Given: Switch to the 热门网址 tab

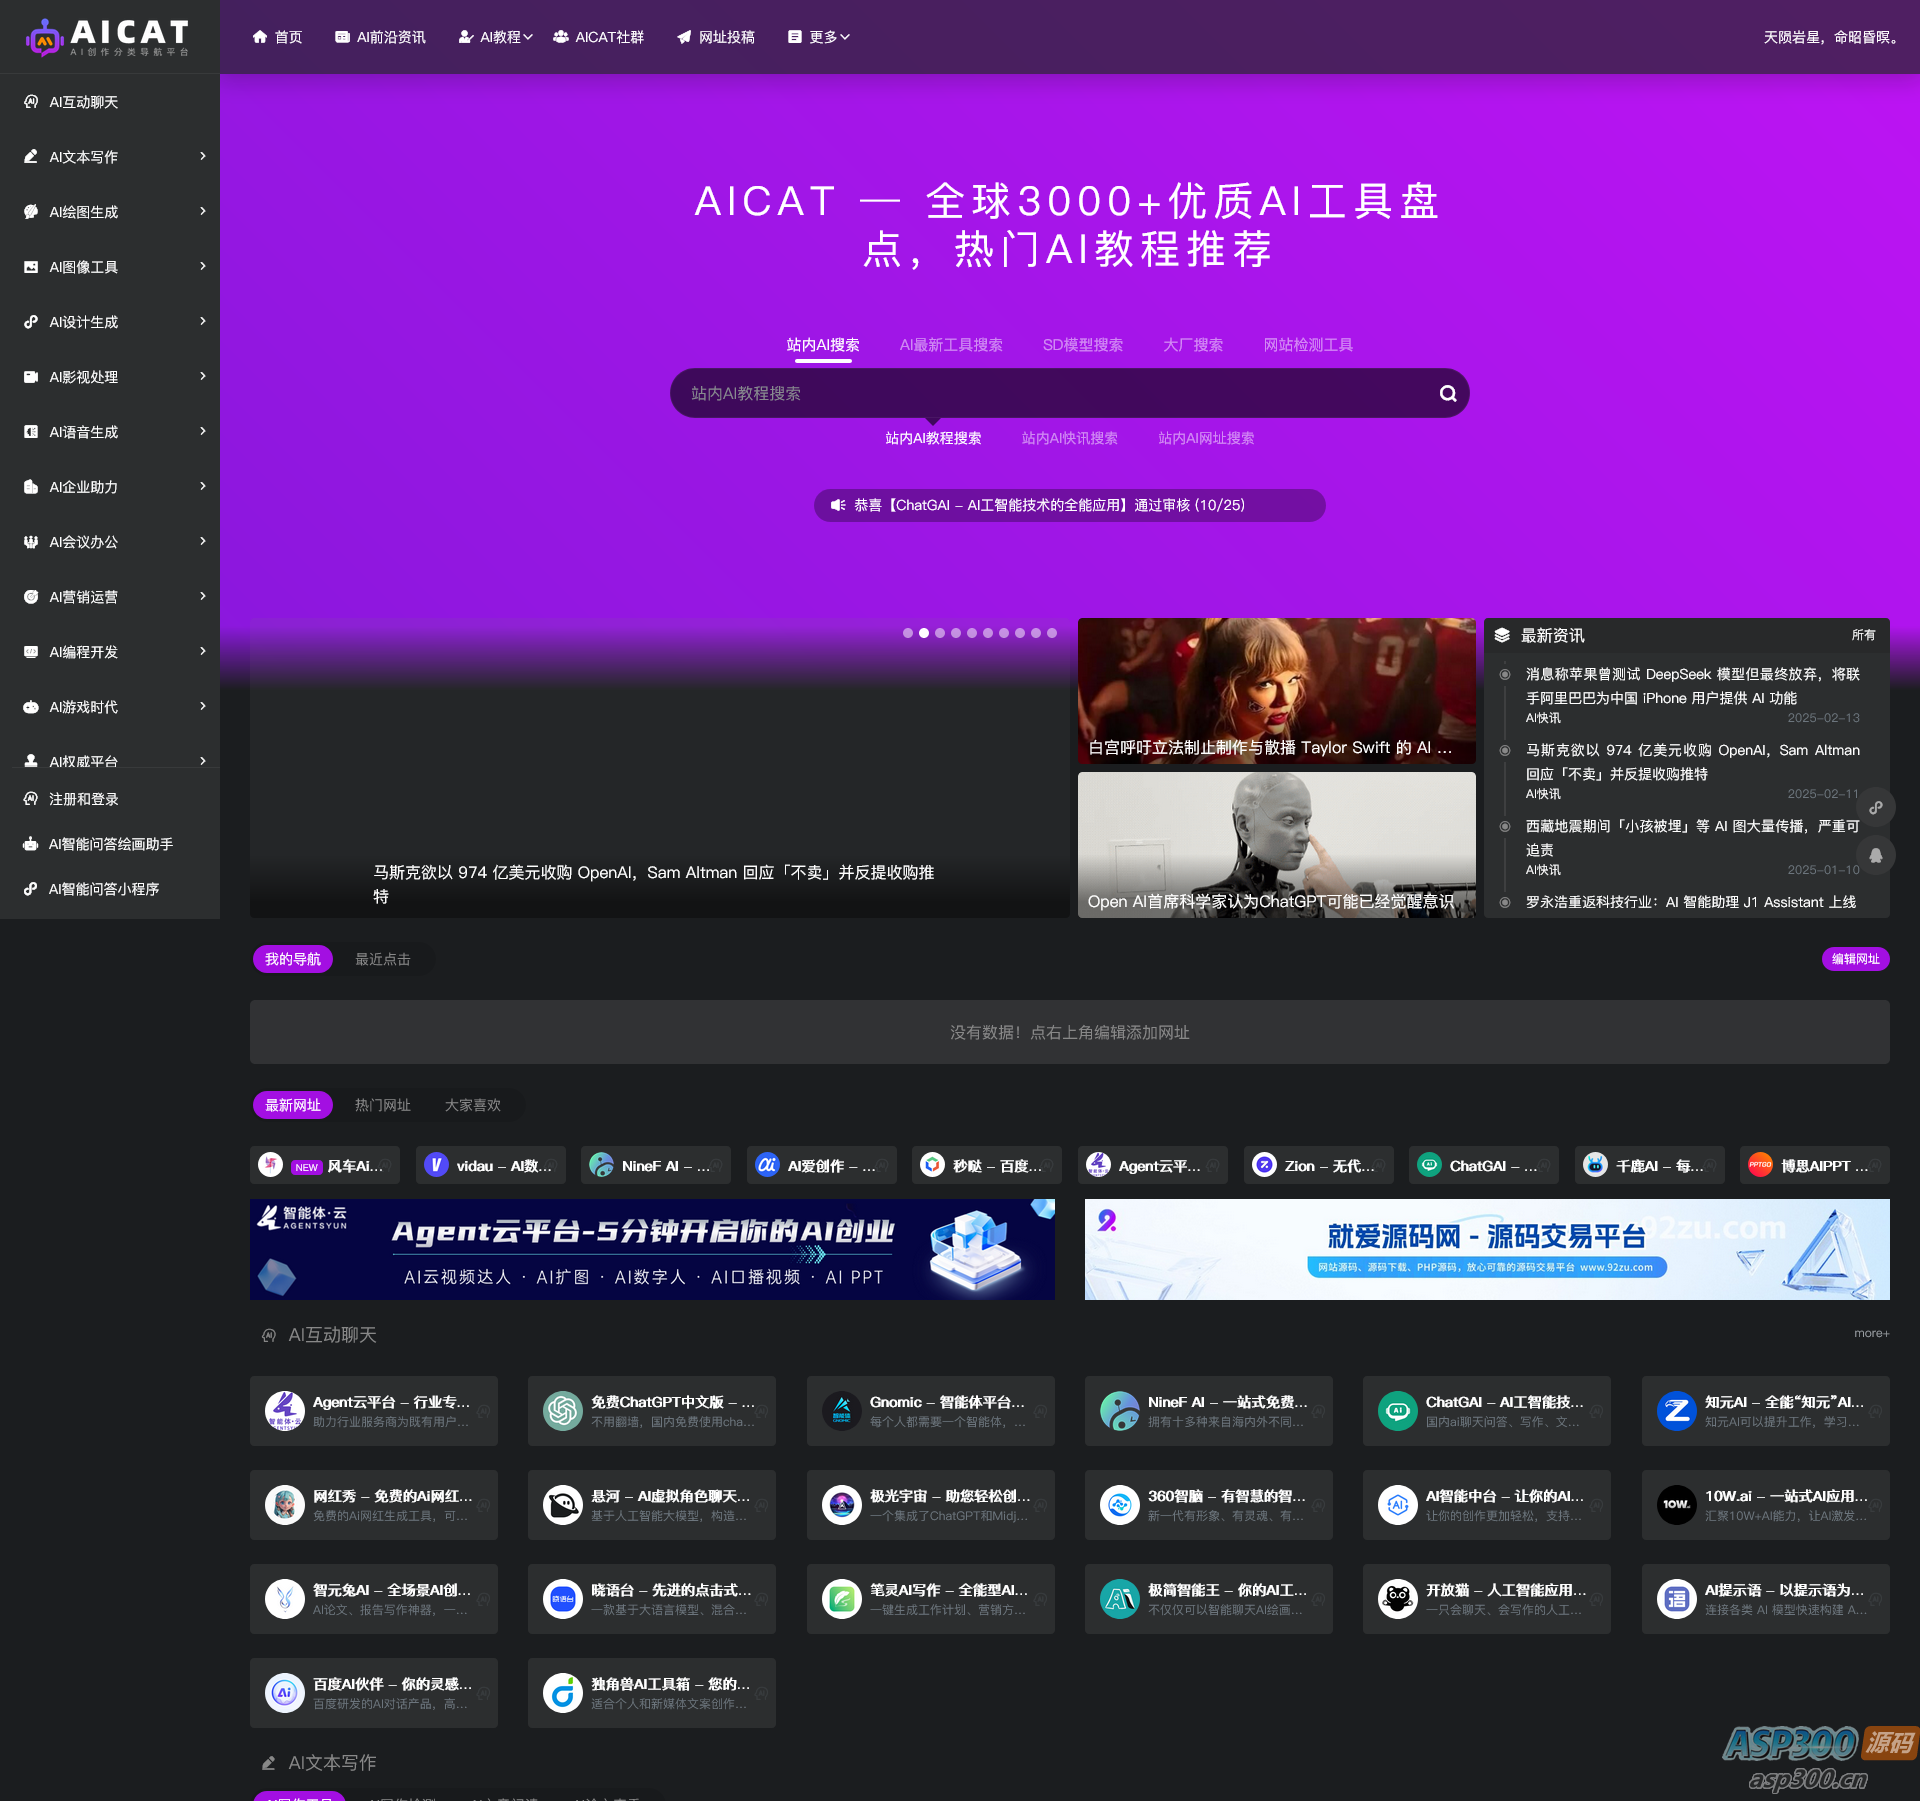Looking at the screenshot, I should [x=382, y=1105].
